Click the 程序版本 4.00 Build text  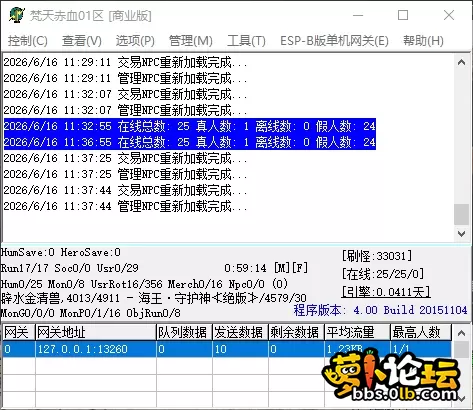pos(380,310)
